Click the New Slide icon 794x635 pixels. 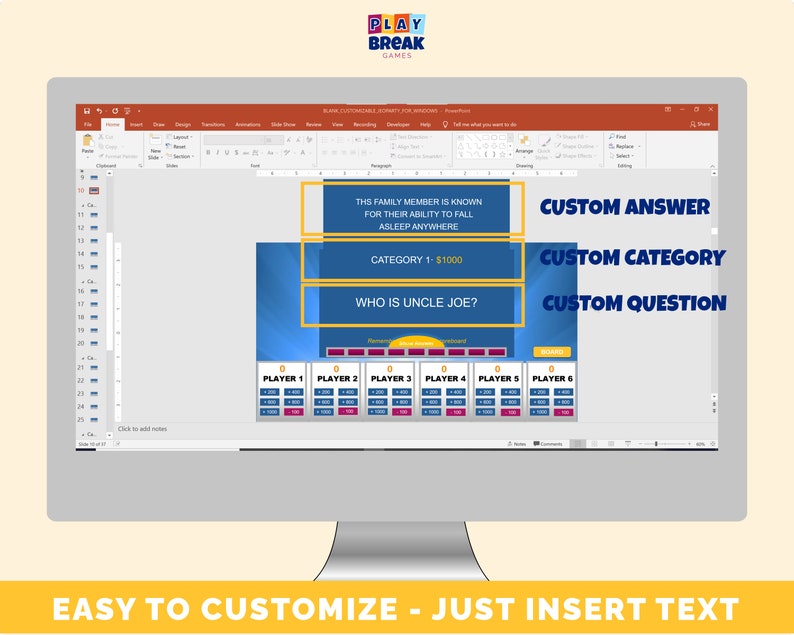click(155, 140)
